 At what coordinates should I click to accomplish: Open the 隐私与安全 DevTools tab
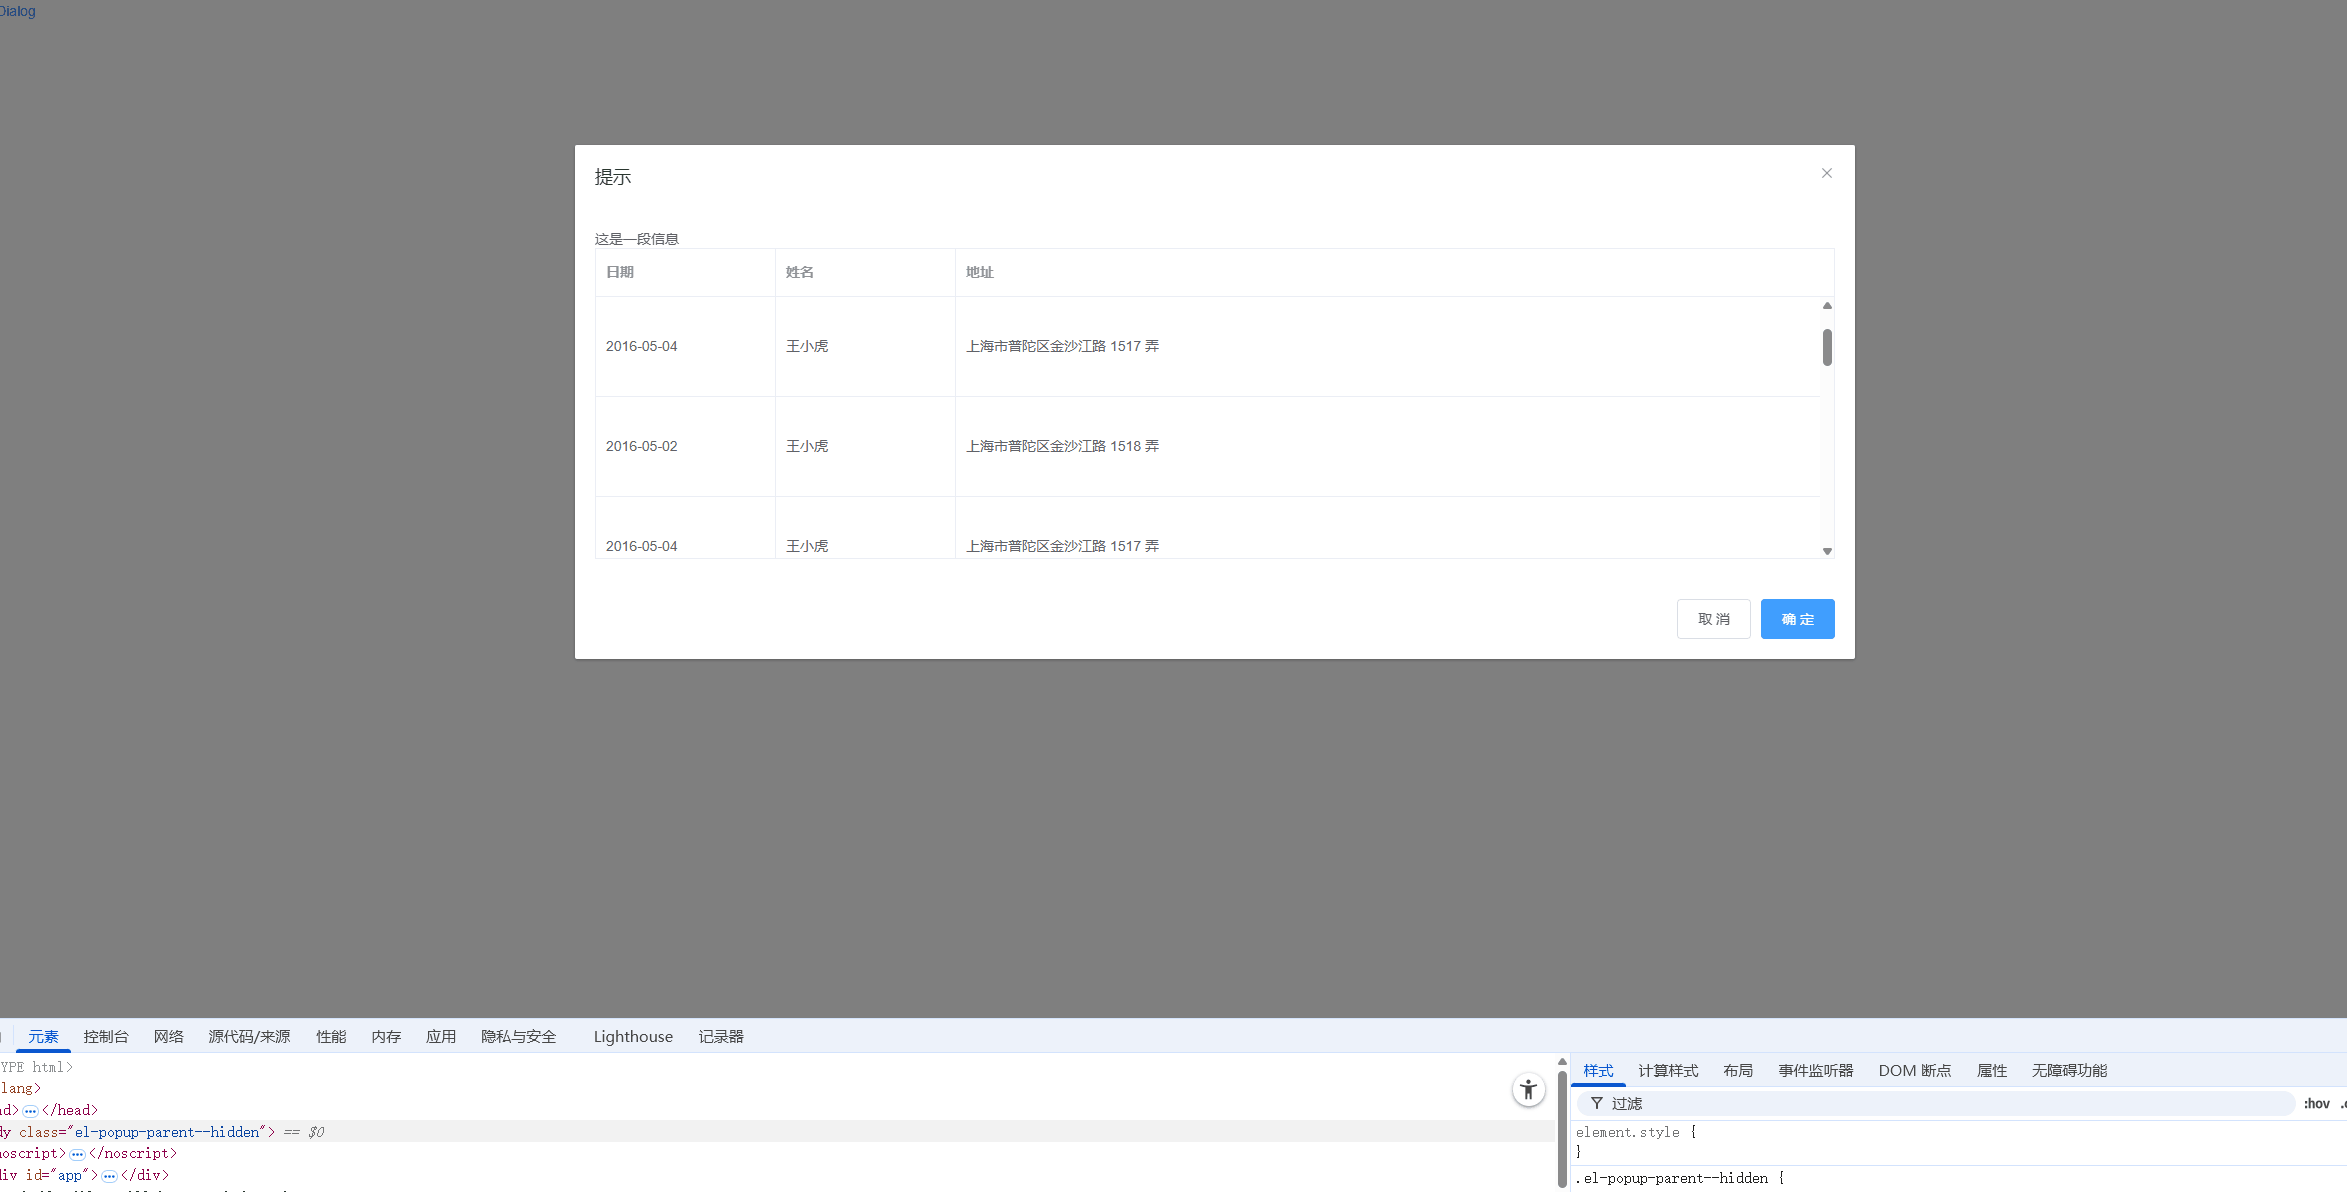[519, 1036]
